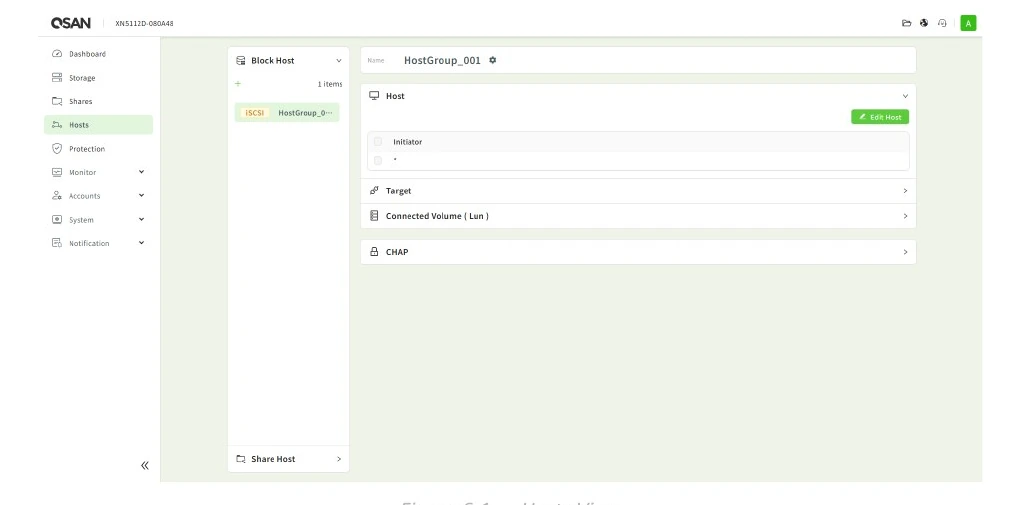This screenshot has width=1020, height=505.
Task: Collapse the sidebar with double chevron
Action: coord(144,465)
